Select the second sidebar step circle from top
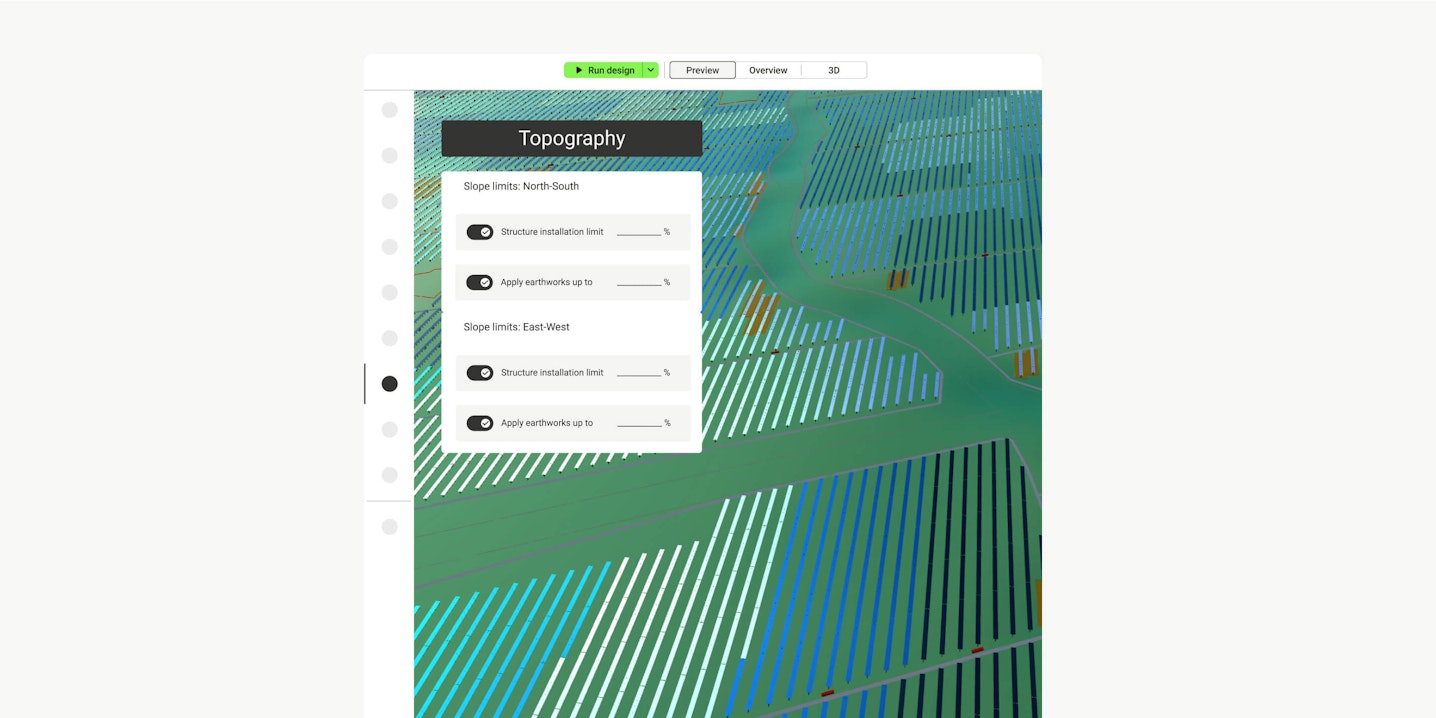 (x=390, y=156)
